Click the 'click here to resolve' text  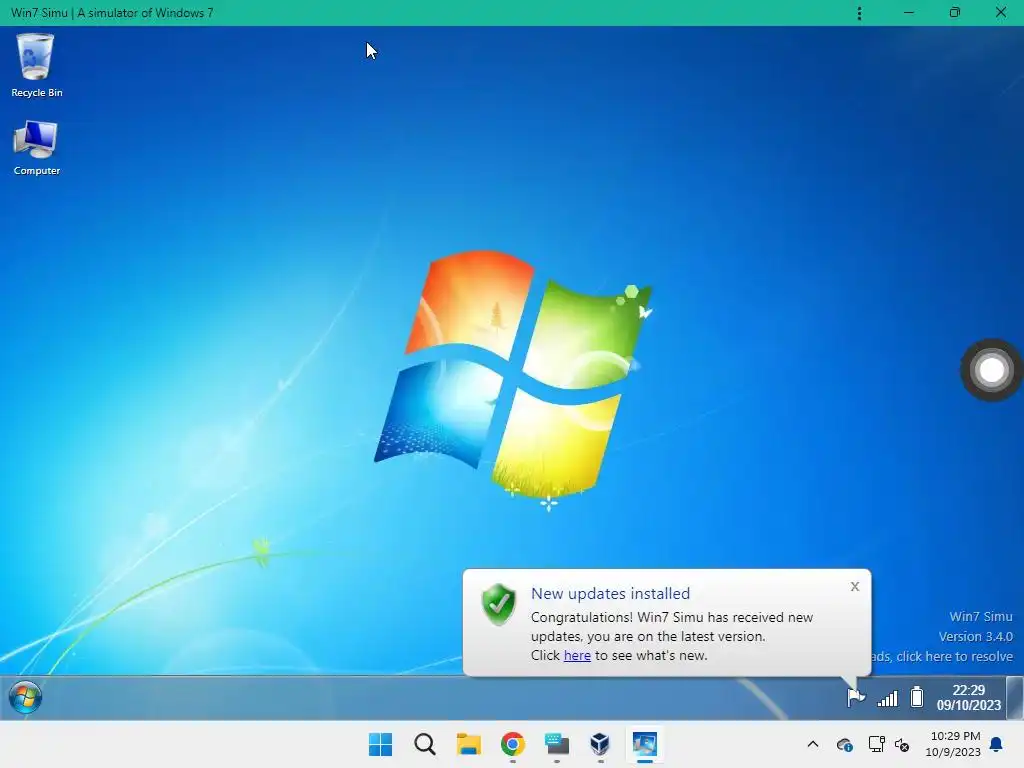954,656
